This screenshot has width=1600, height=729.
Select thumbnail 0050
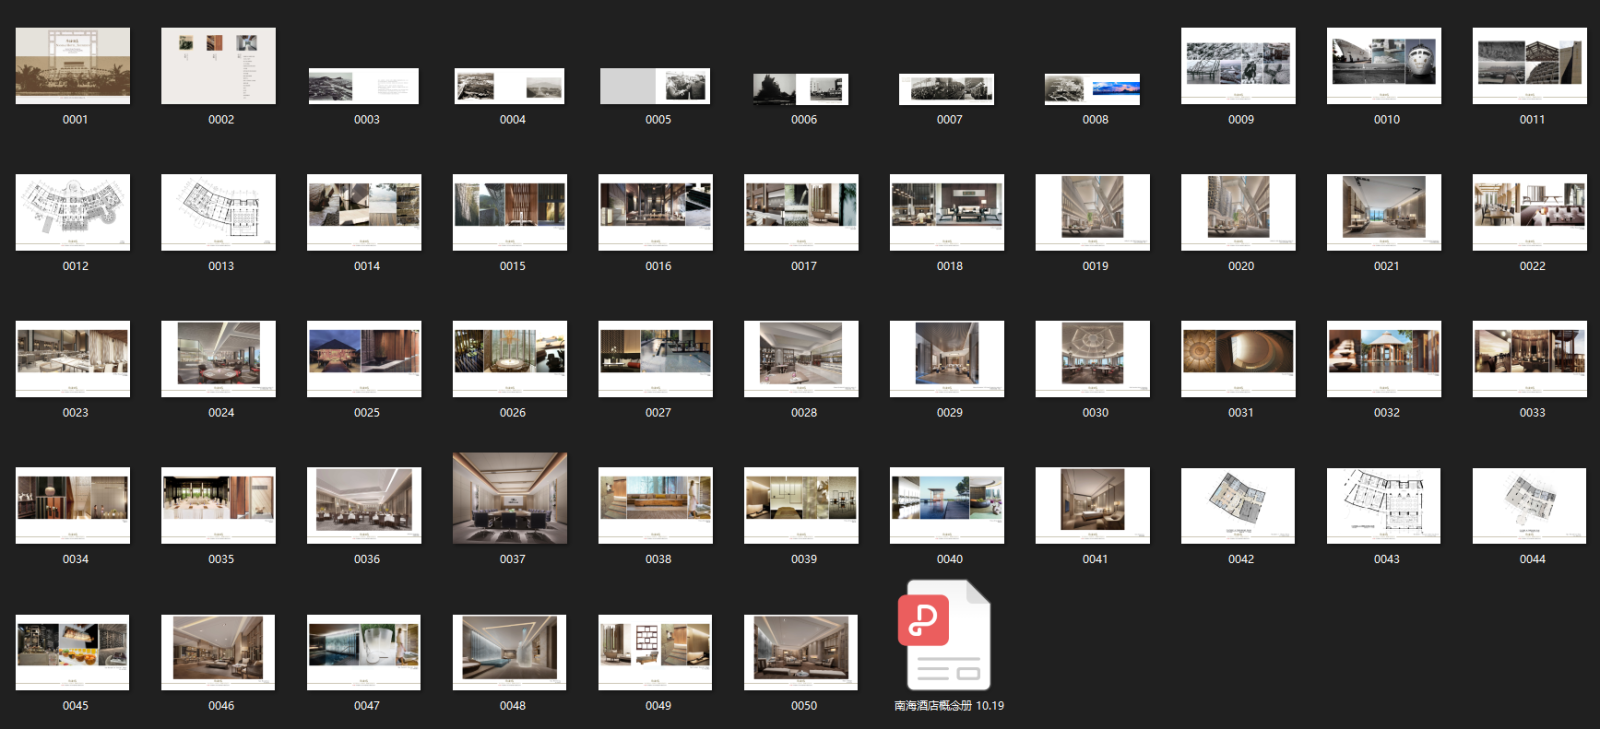pos(801,652)
